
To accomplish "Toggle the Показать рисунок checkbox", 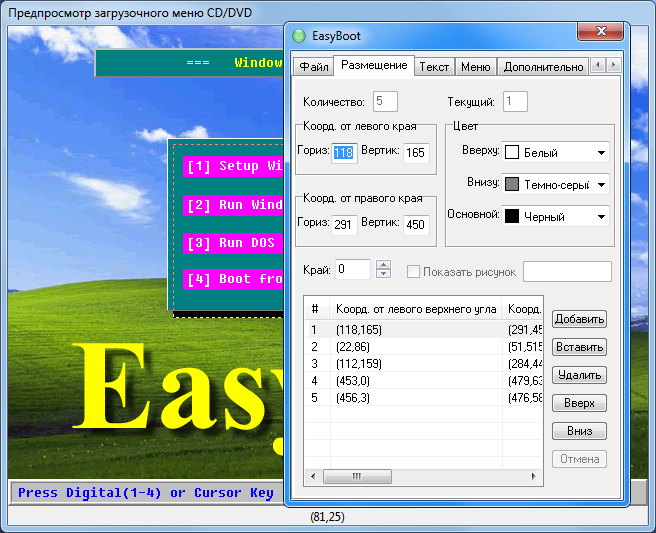I will [x=413, y=272].
